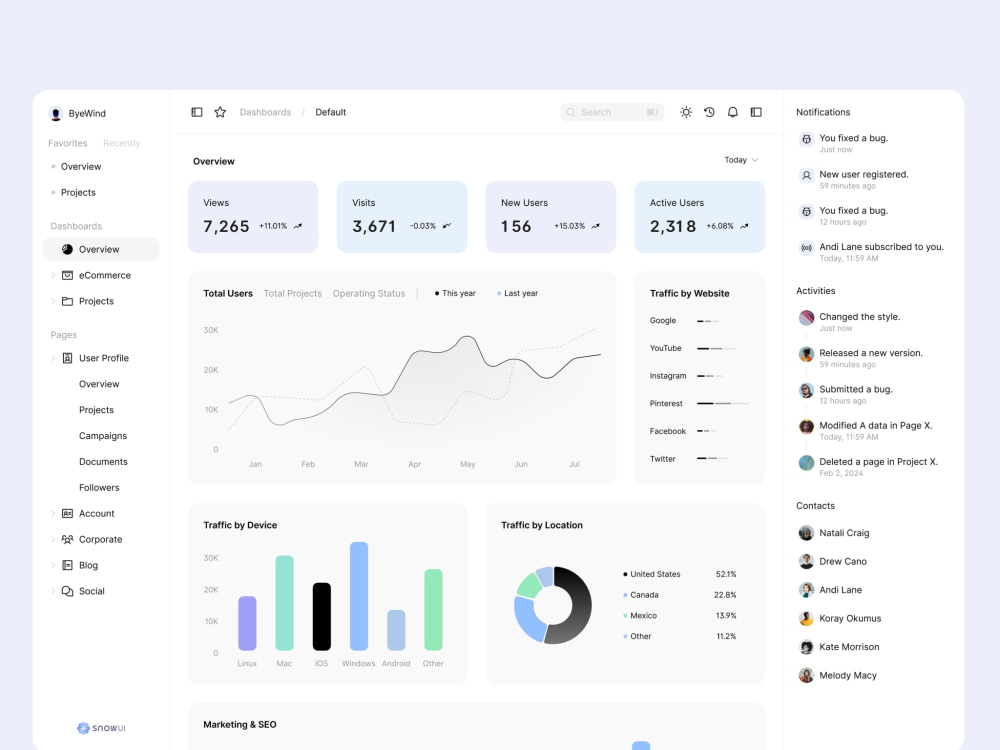Expand the Social menu chevron
The width and height of the screenshot is (1000, 750).
(x=53, y=591)
